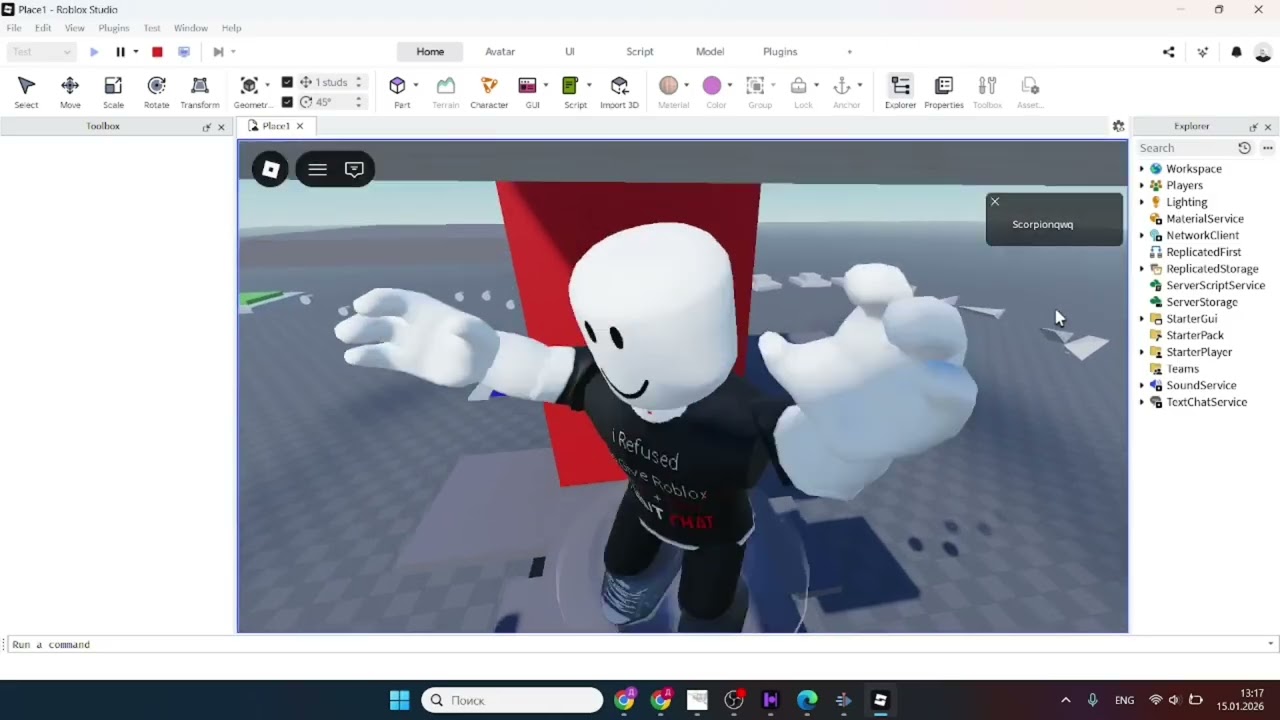Open the Color dropdown arrow

click(730, 85)
